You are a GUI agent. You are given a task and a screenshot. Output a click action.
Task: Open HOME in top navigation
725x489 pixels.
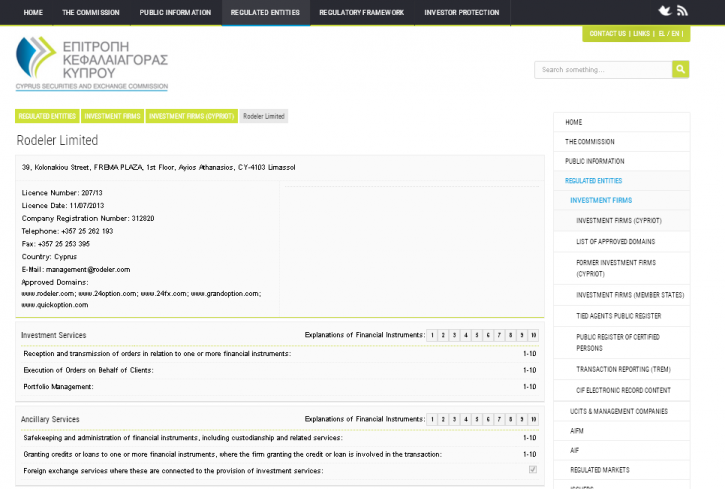(x=33, y=12)
